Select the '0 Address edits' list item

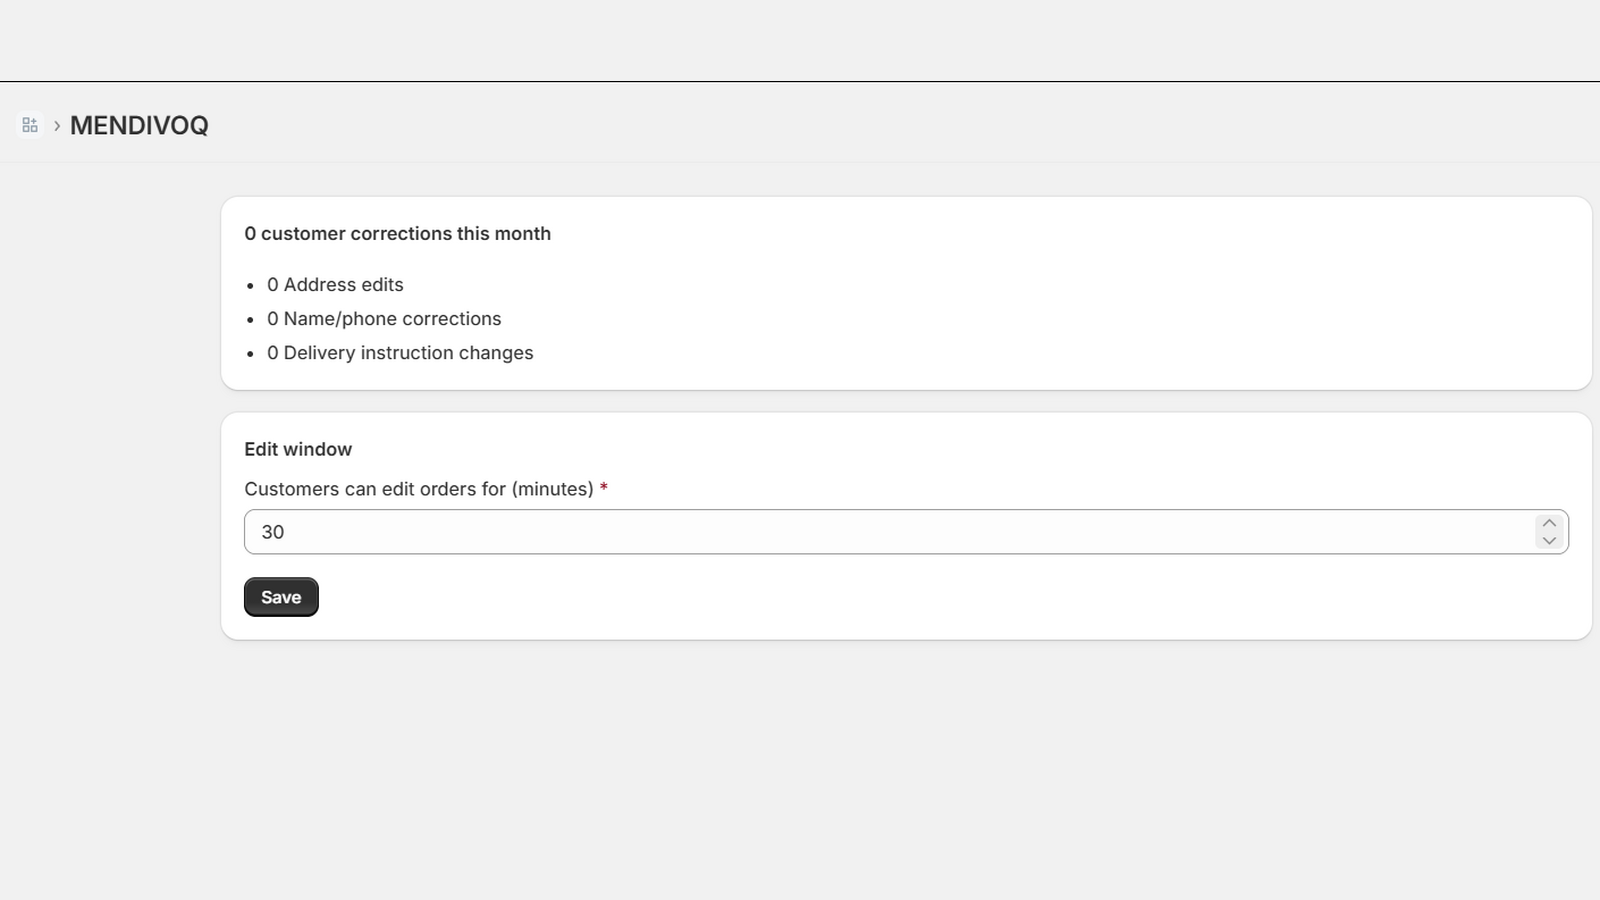pos(335,285)
